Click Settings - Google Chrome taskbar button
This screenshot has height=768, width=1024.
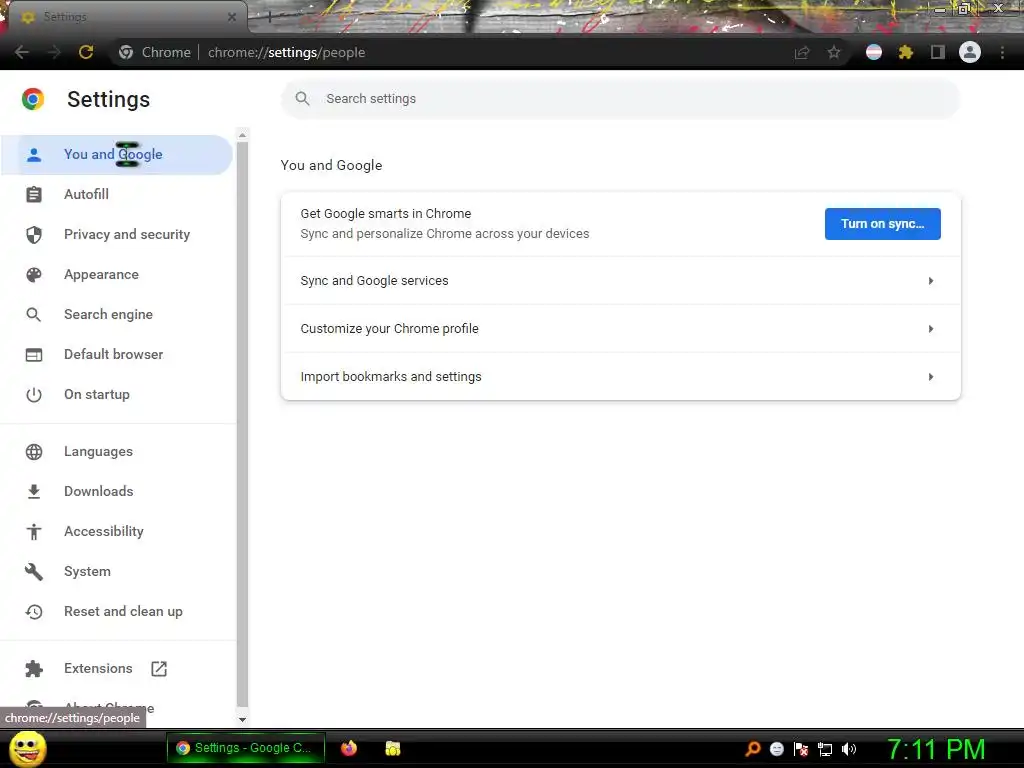(x=246, y=748)
